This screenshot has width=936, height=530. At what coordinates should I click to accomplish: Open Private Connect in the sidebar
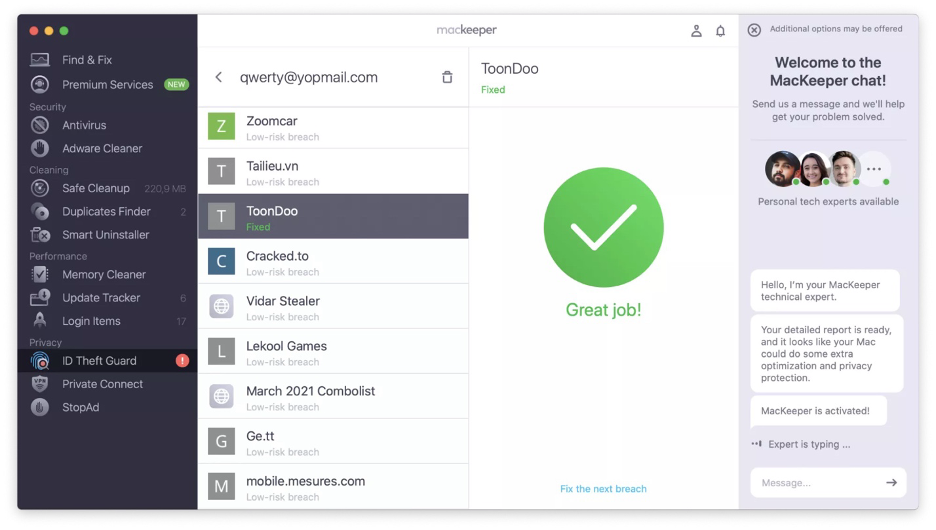coord(102,384)
